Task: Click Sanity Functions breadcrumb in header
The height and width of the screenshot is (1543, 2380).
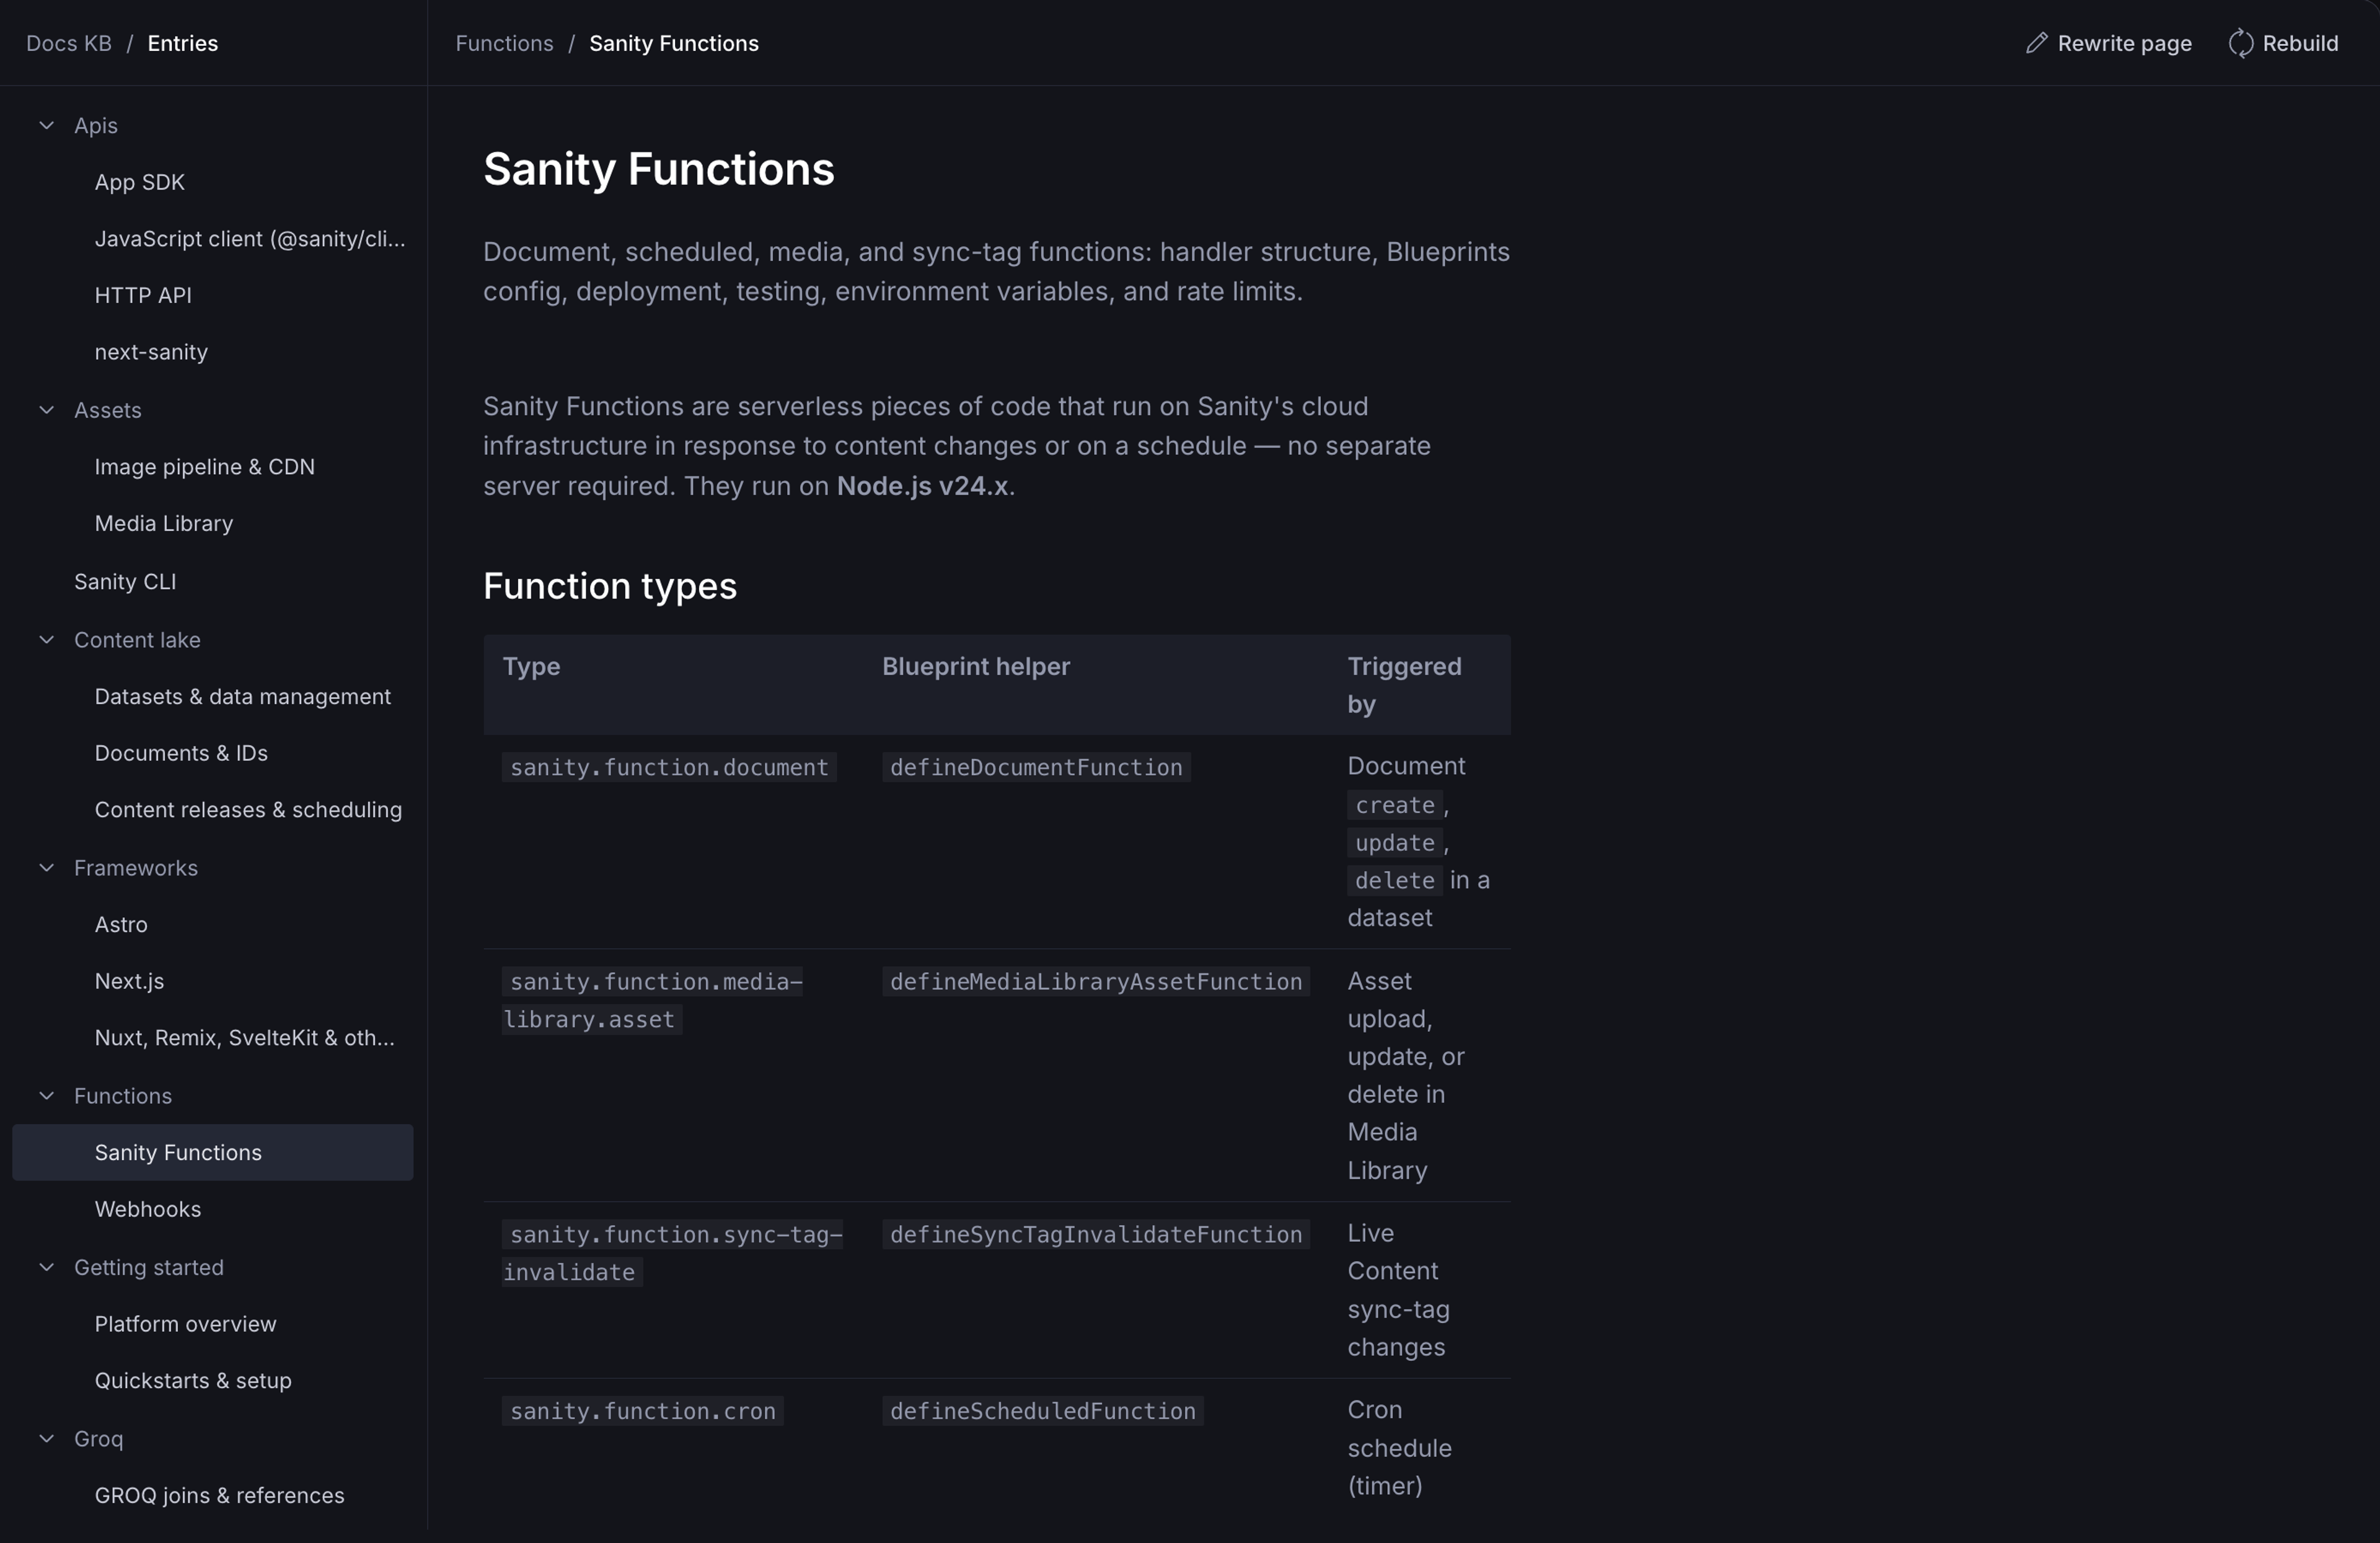Action: point(674,43)
